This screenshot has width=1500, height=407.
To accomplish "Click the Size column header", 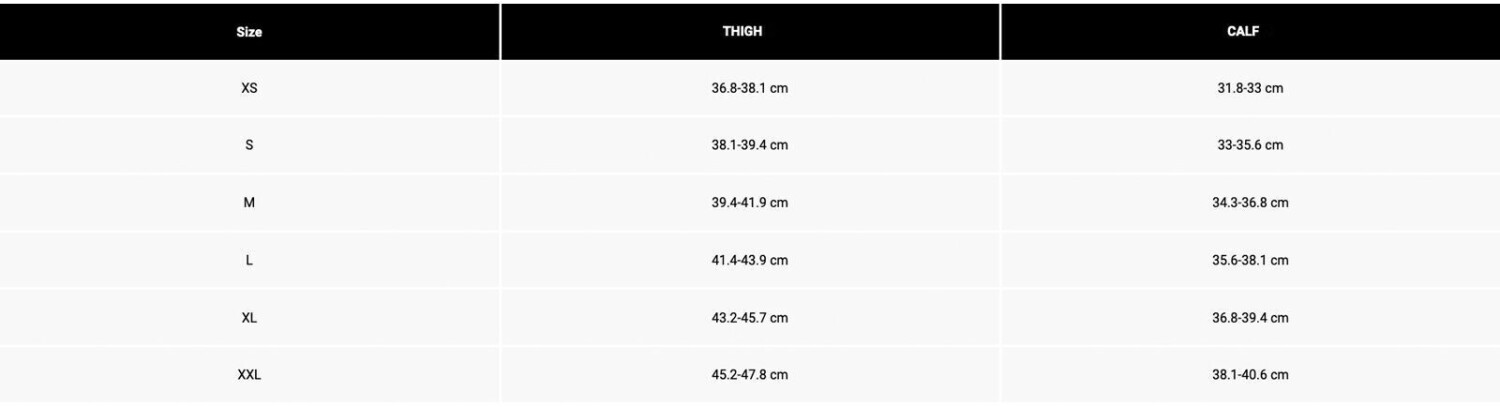I will pos(249,32).
